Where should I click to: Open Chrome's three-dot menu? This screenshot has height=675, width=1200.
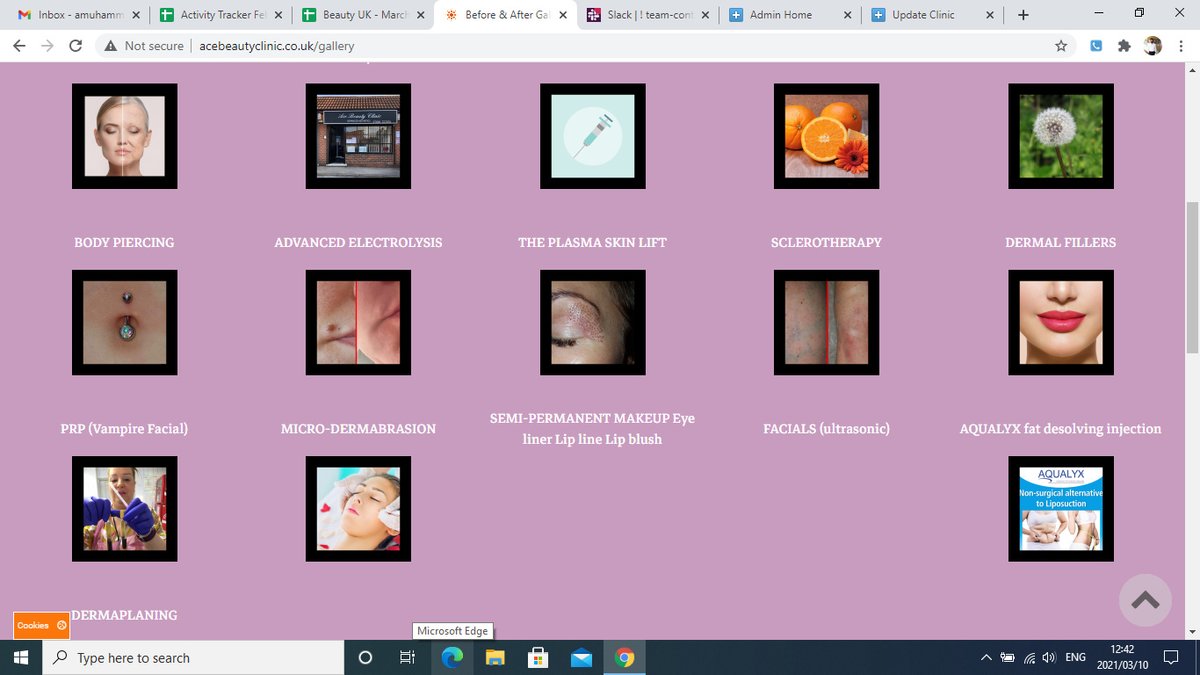click(x=1181, y=45)
